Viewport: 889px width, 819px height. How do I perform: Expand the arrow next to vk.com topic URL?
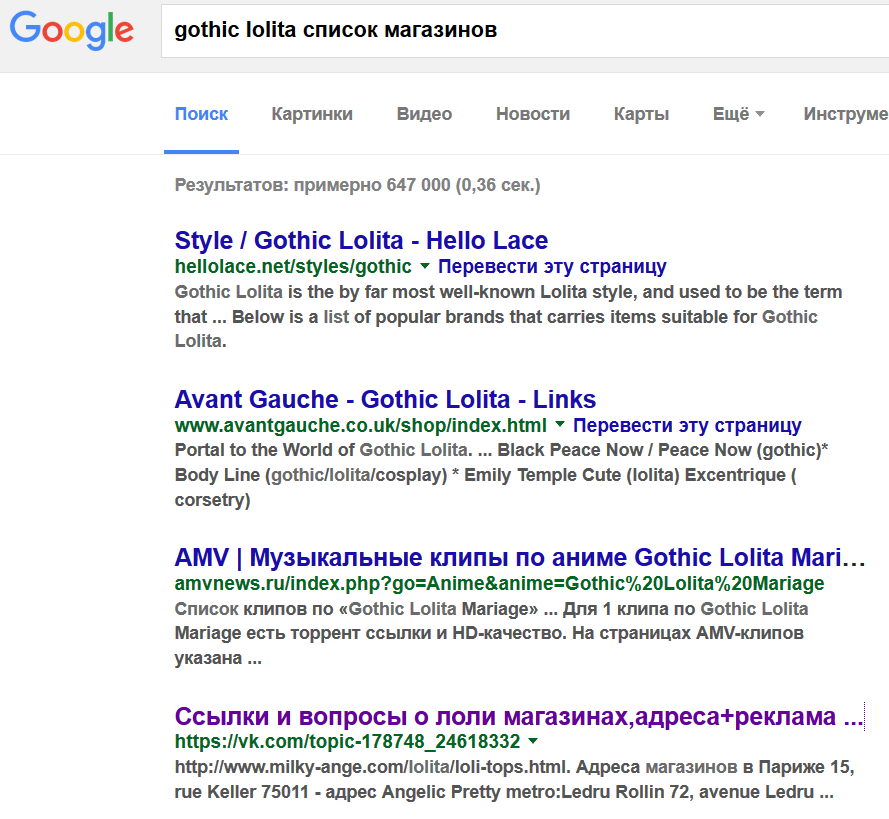533,741
